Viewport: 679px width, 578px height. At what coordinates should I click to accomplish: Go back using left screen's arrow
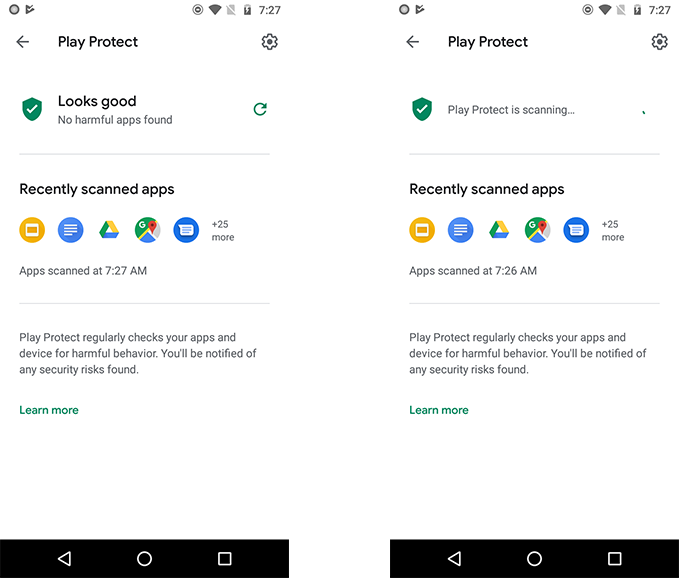click(x=23, y=42)
